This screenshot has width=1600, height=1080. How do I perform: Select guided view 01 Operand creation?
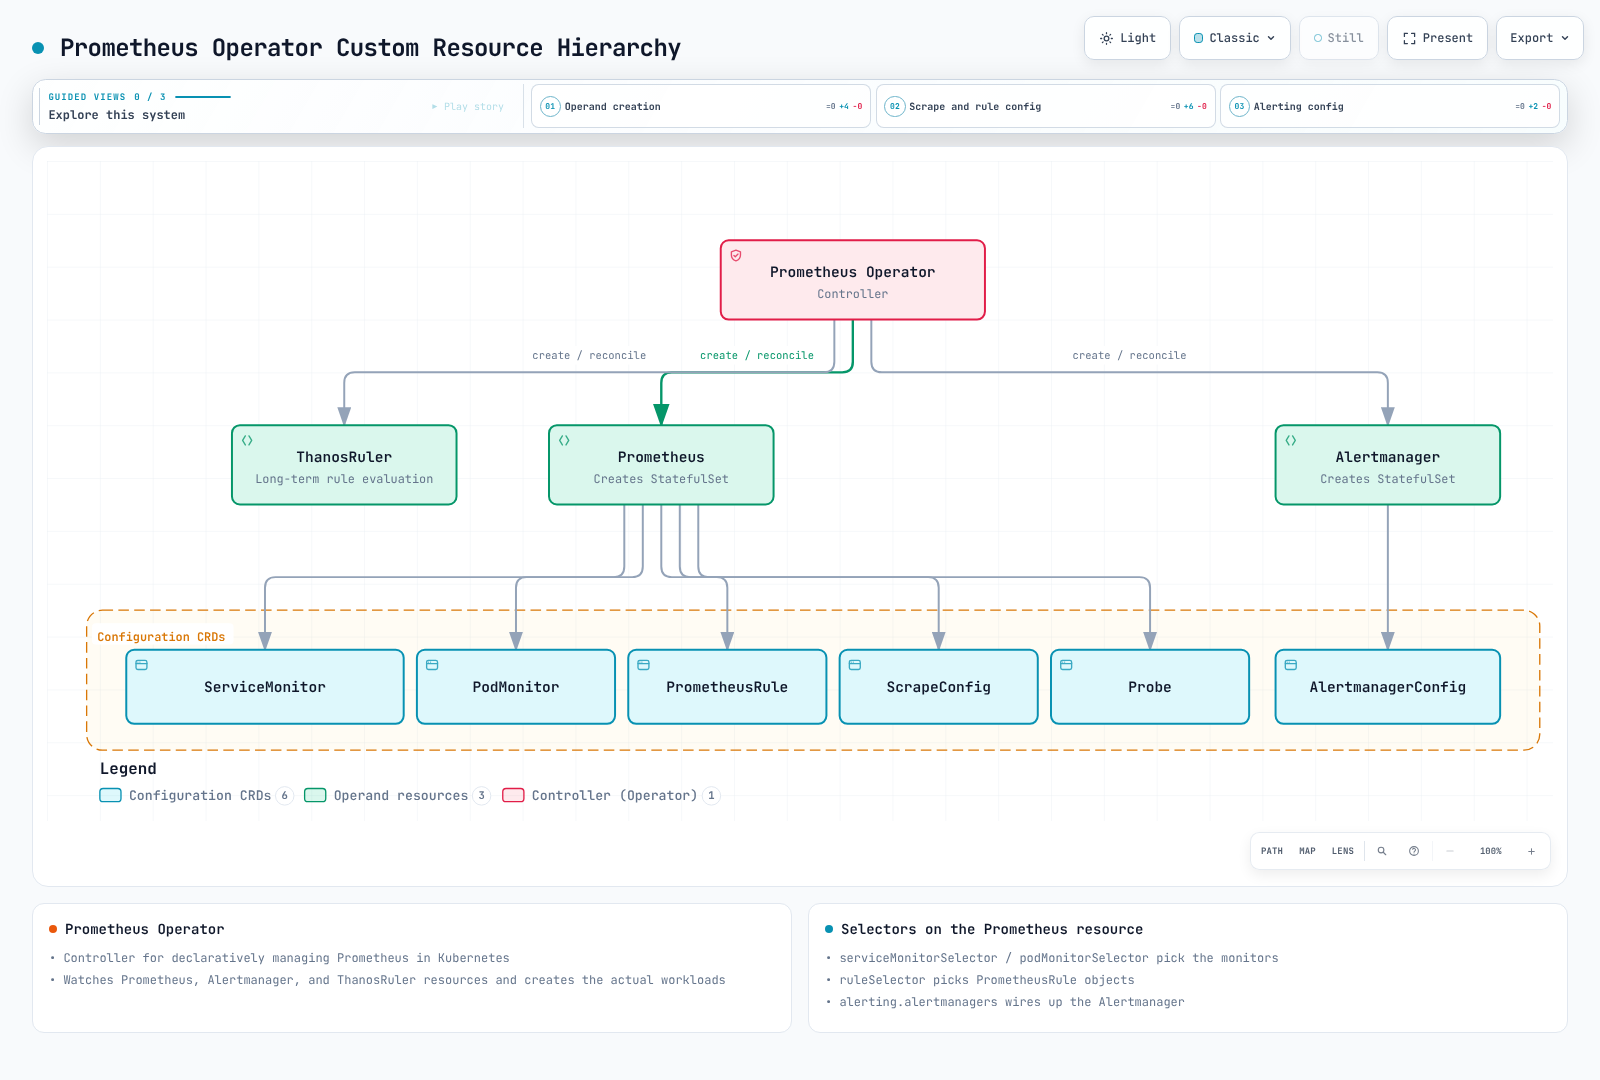pos(701,106)
